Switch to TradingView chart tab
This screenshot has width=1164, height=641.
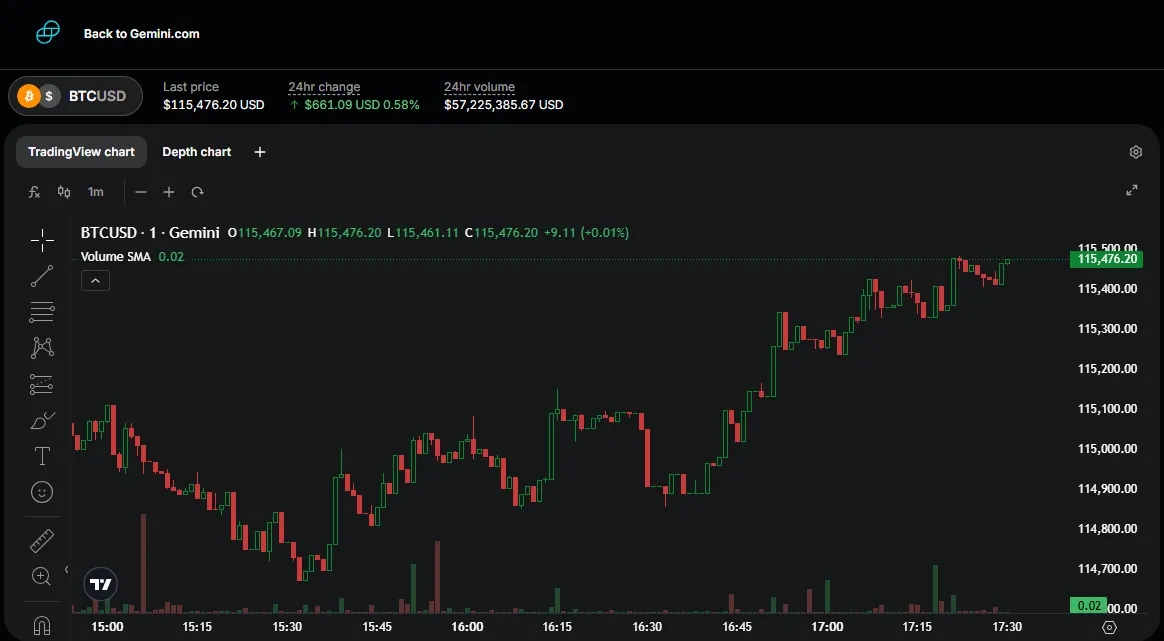(81, 152)
